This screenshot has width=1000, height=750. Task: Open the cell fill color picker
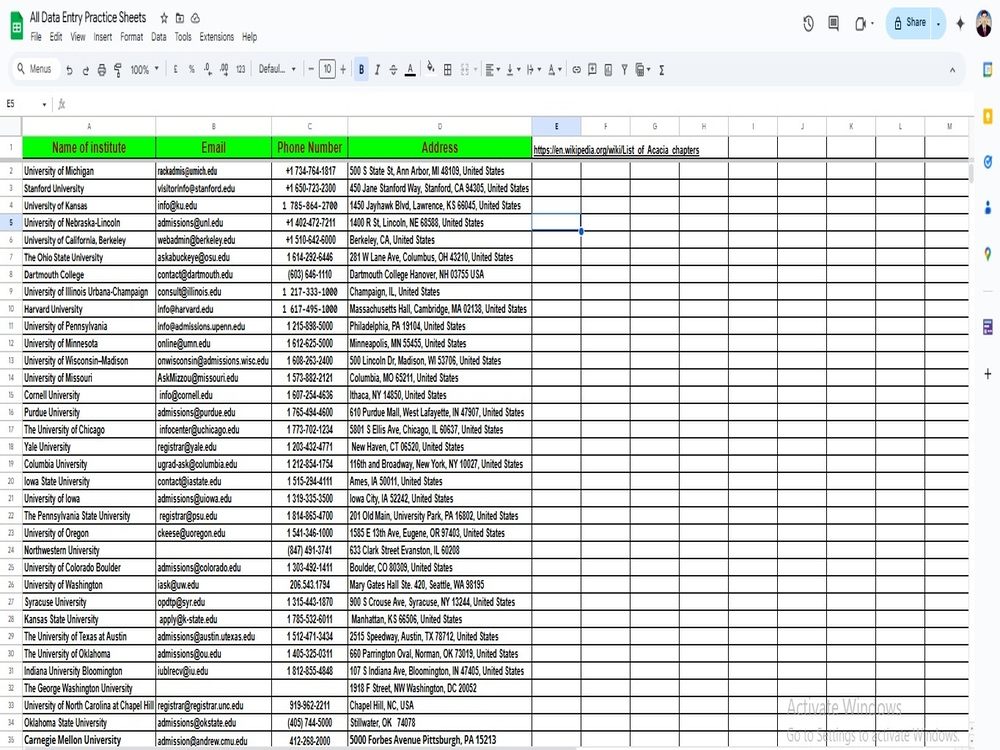pyautogui.click(x=431, y=68)
